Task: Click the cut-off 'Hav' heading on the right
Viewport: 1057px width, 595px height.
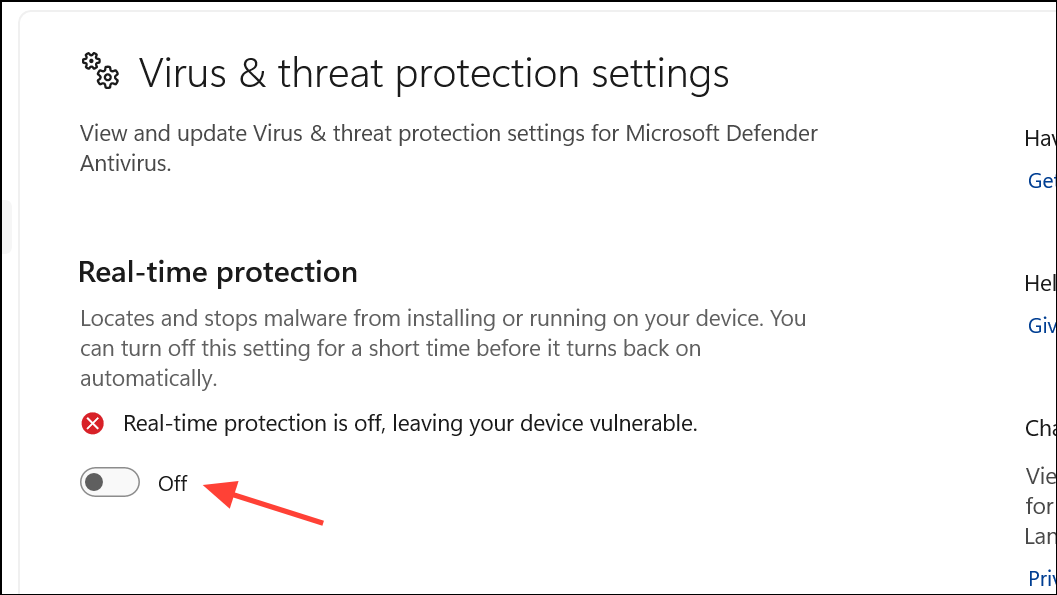Action: 1040,139
